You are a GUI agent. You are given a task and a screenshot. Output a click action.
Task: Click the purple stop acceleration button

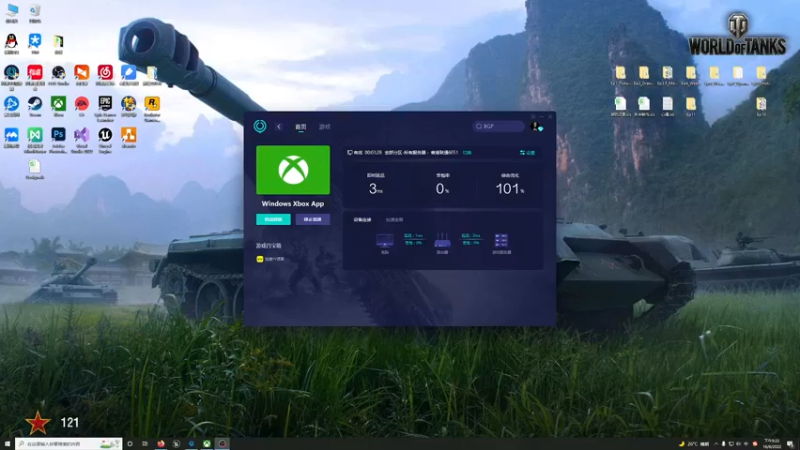[x=312, y=219]
